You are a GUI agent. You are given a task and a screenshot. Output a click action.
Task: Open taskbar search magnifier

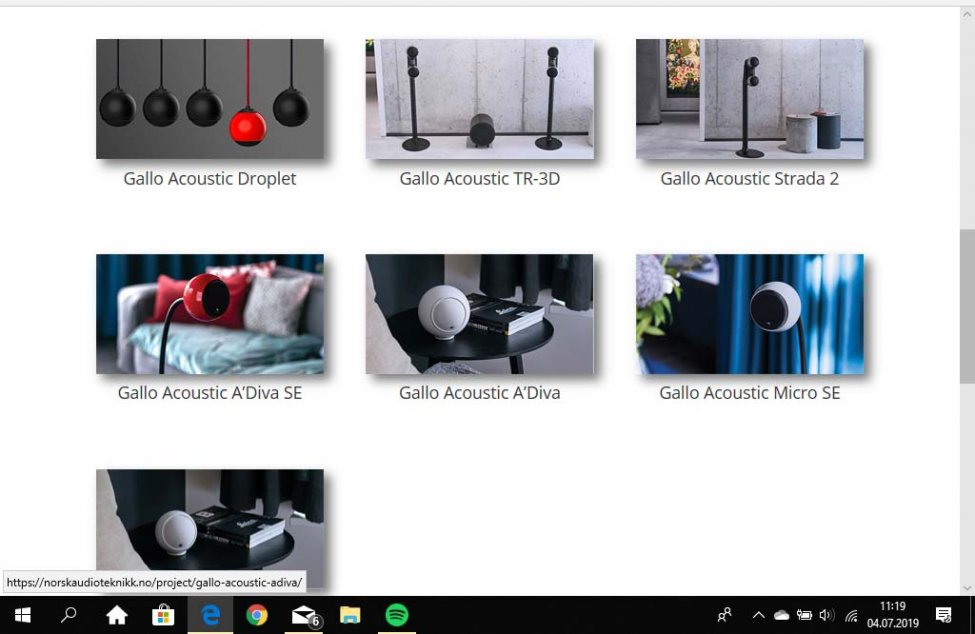coord(68,615)
